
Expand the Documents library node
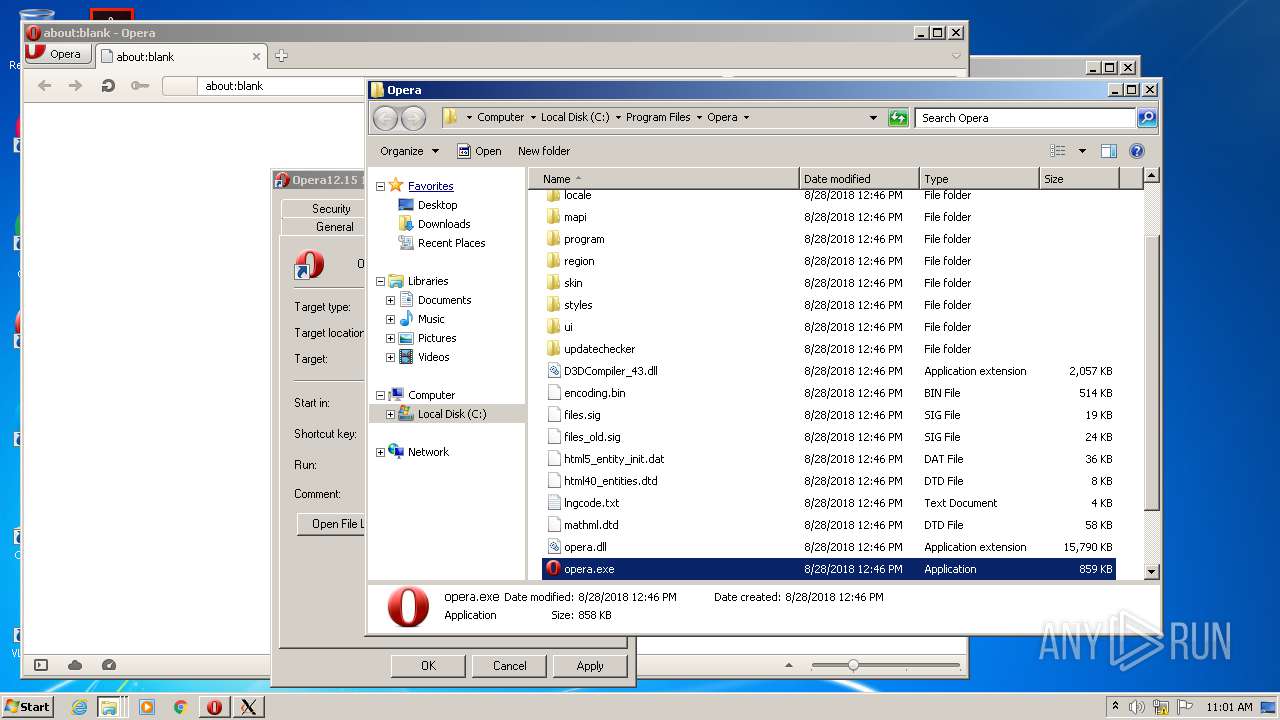390,300
